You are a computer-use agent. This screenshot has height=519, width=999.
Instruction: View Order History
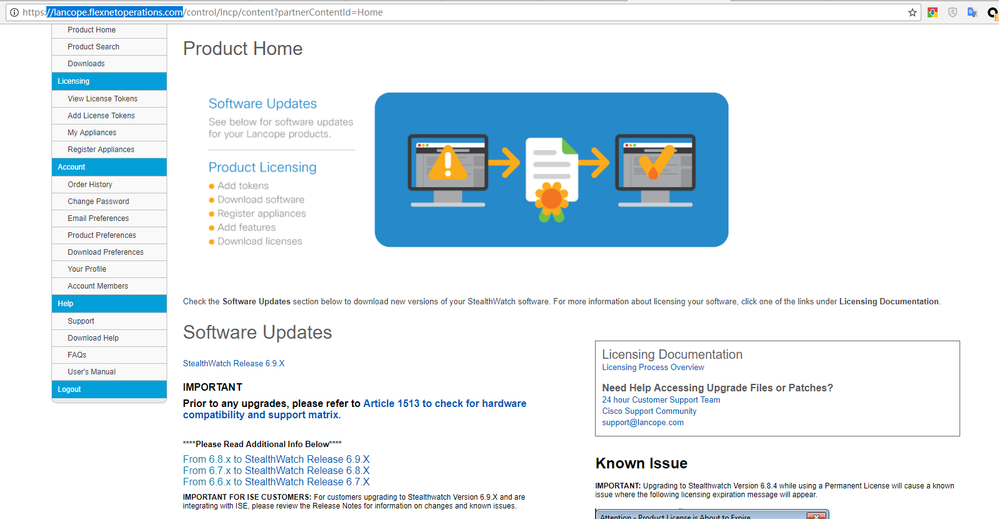(109, 184)
